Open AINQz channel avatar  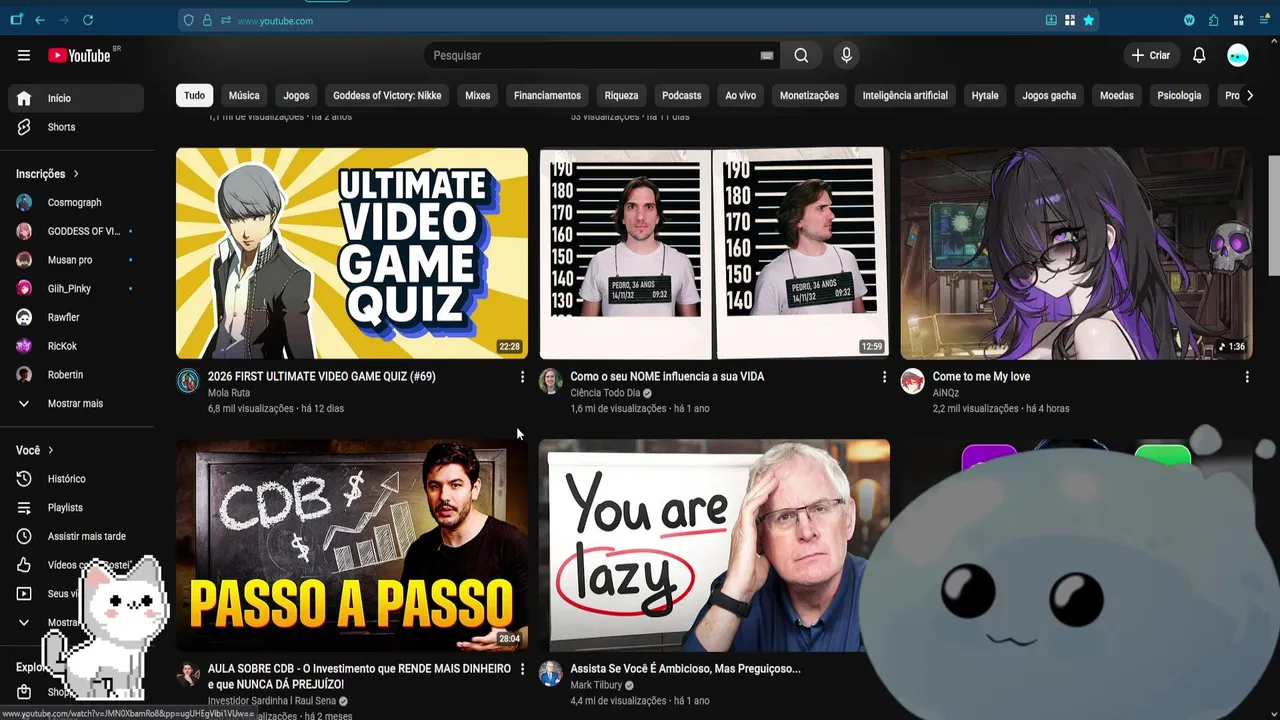click(x=912, y=381)
